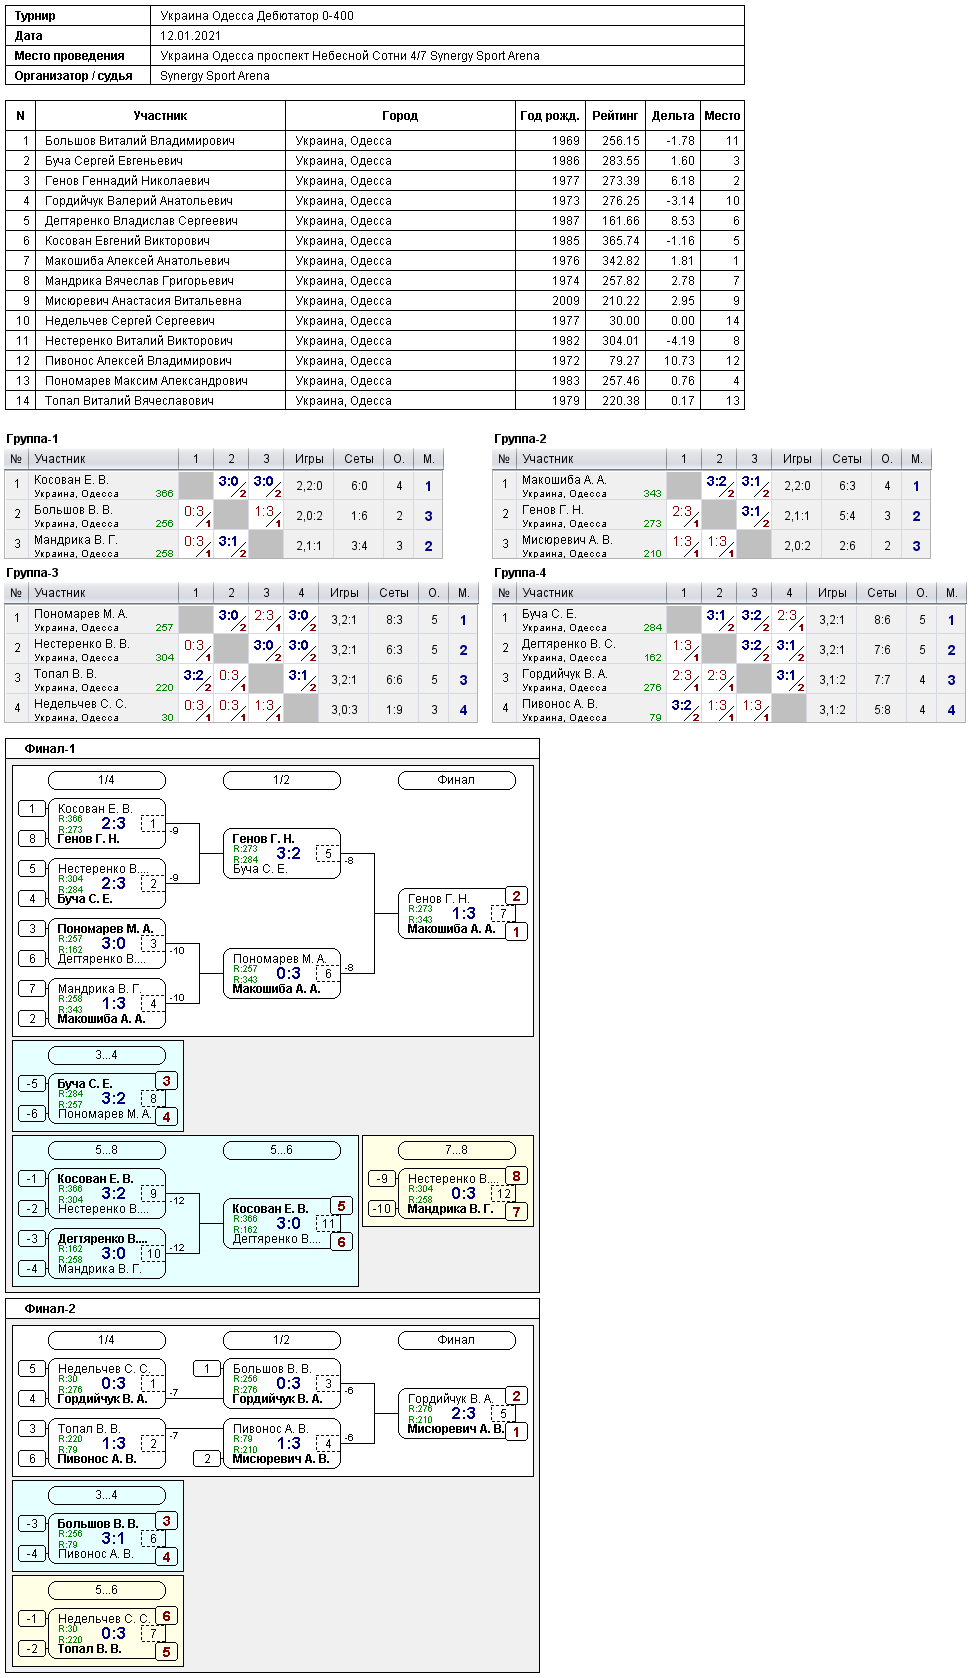This screenshot has width=976, height=1678.
Task: Click the '7...8' bracket label
Action: [456, 1150]
